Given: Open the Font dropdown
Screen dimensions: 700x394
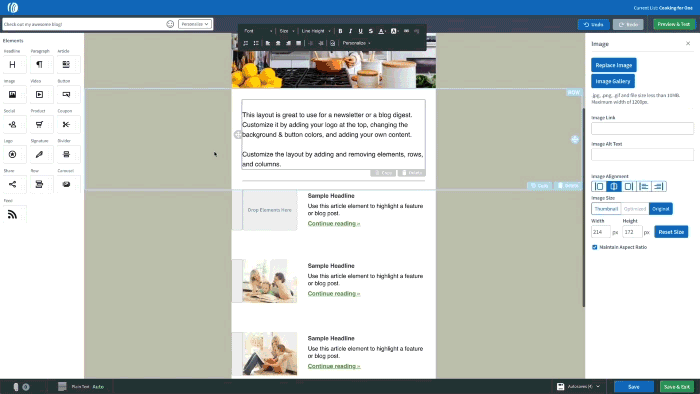Looking at the screenshot, I should pyautogui.click(x=258, y=31).
